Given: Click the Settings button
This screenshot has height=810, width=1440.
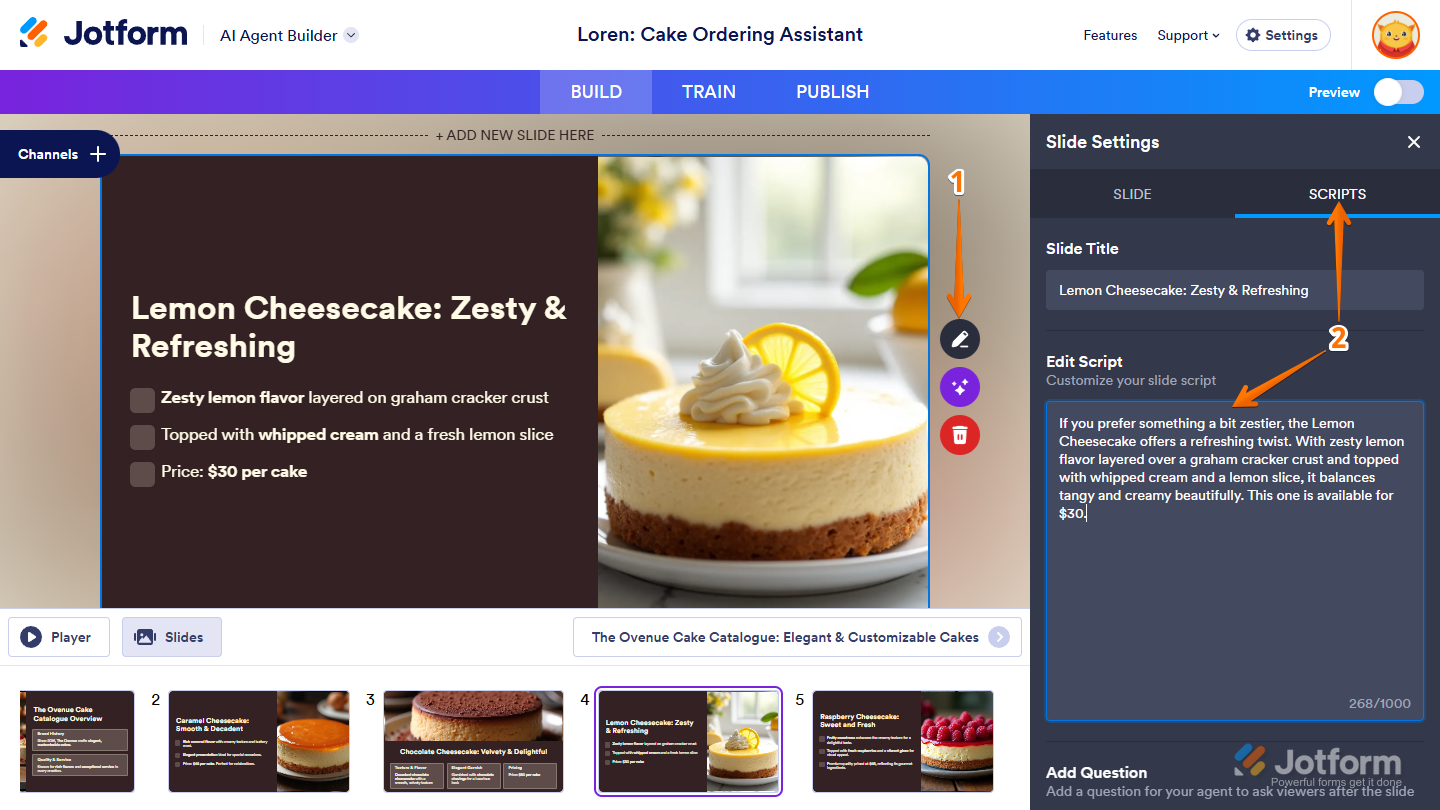Looking at the screenshot, I should pyautogui.click(x=1283, y=35).
